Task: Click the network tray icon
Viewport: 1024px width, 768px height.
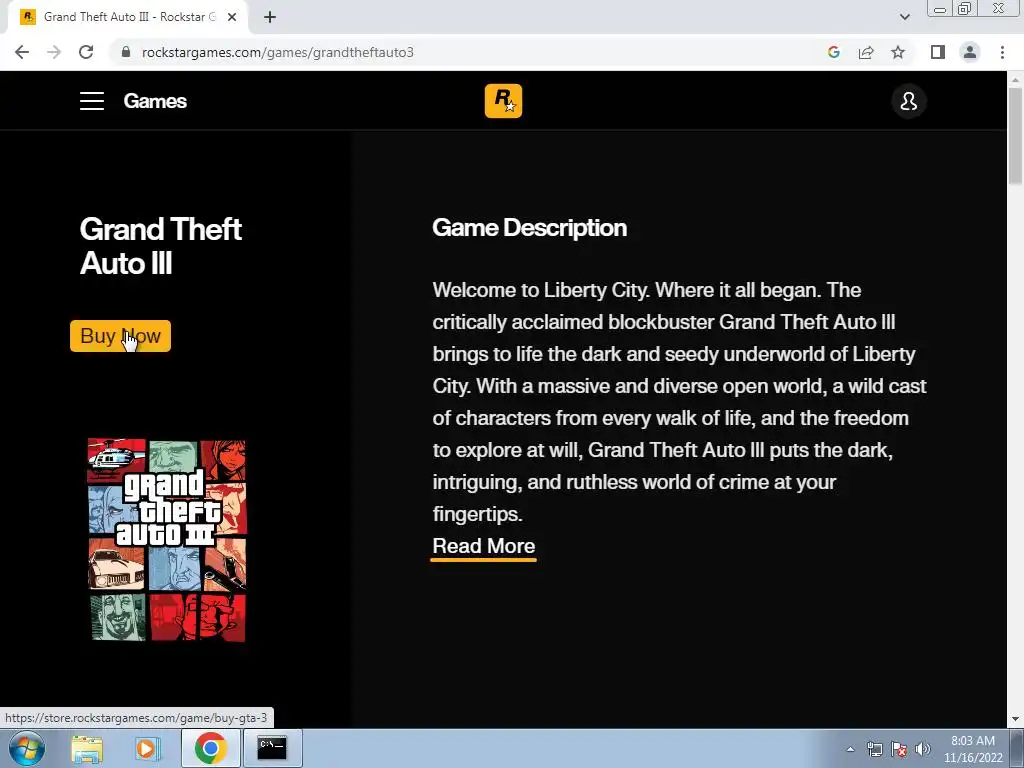Action: [x=874, y=749]
